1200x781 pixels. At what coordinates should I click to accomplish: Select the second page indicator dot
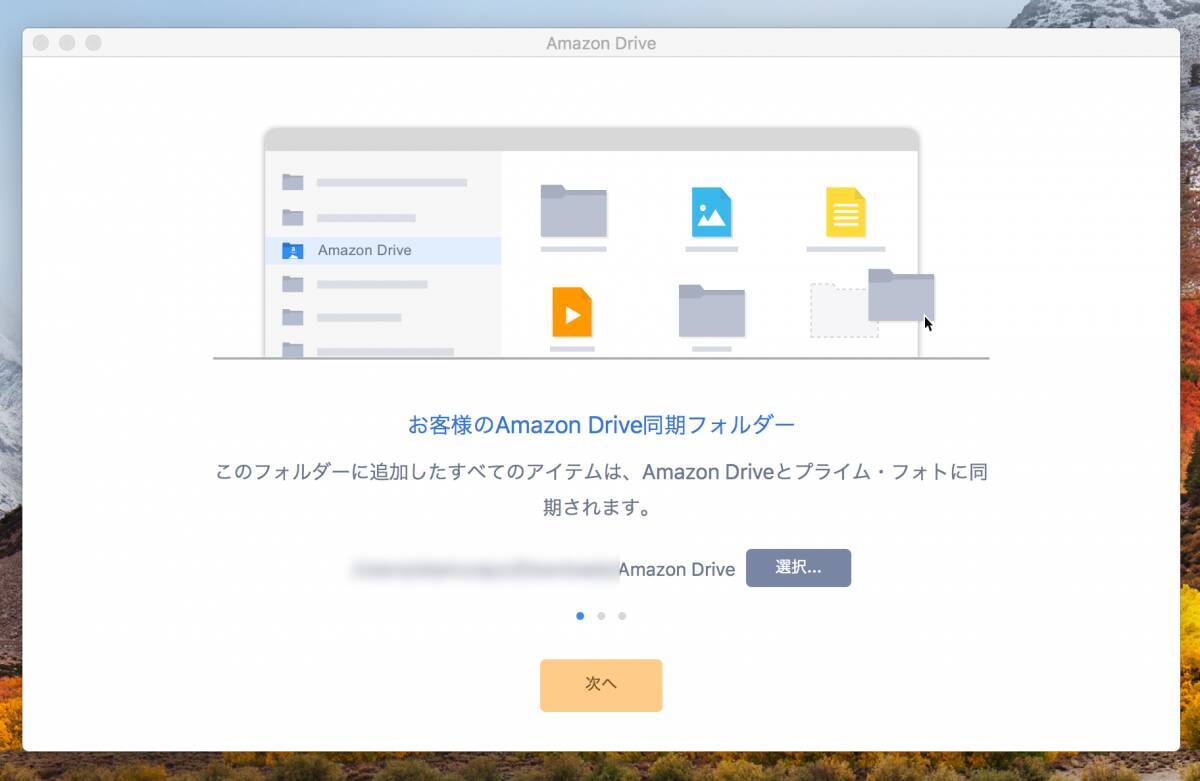coord(601,616)
